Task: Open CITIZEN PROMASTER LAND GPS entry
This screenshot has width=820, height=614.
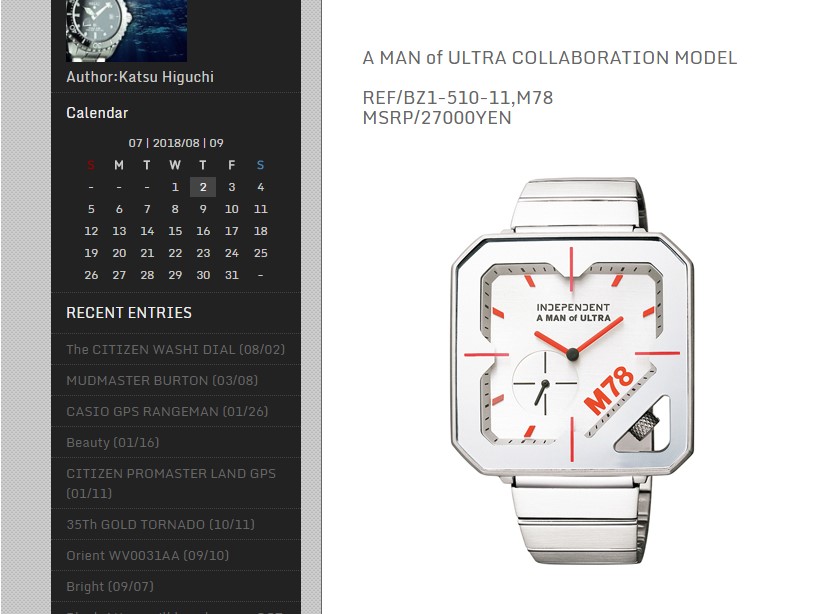Action: (x=171, y=483)
